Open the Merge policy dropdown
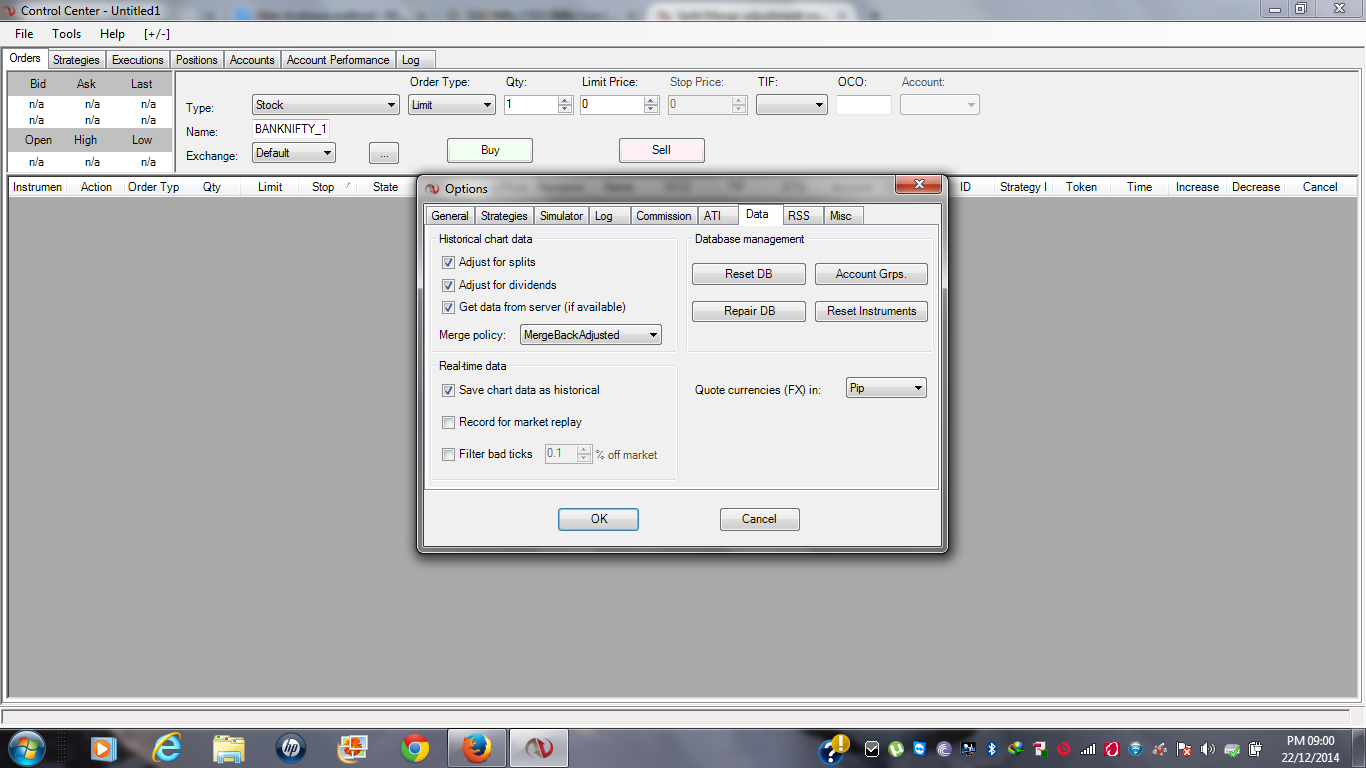This screenshot has height=768, width=1366. [591, 335]
